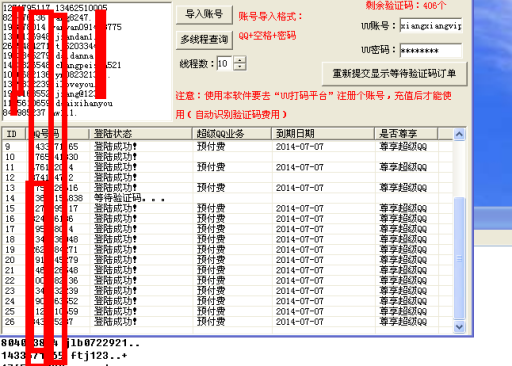Viewport: 512px width, 366px height.
Task: Select row with ID 9
Action: pyautogui.click(x=227, y=147)
